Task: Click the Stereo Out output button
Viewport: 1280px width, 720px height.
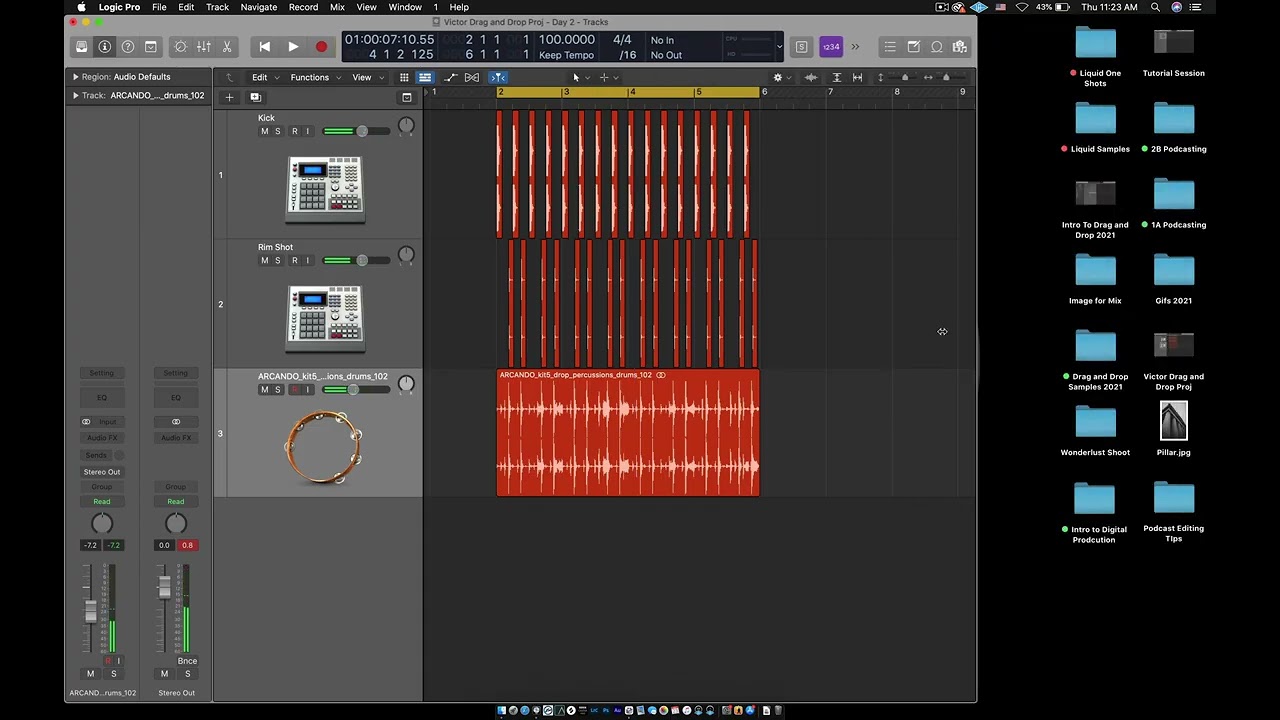Action: [101, 471]
